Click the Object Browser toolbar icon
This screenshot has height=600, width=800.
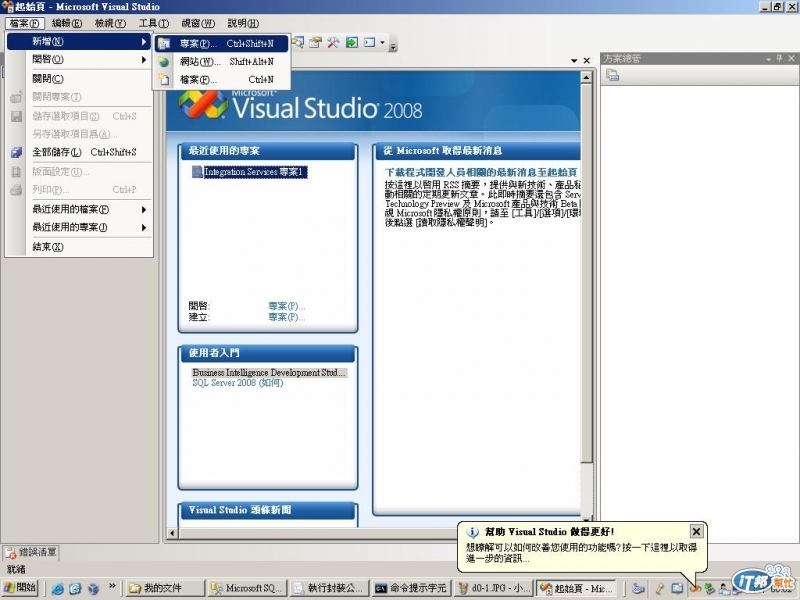pyautogui.click(x=298, y=42)
